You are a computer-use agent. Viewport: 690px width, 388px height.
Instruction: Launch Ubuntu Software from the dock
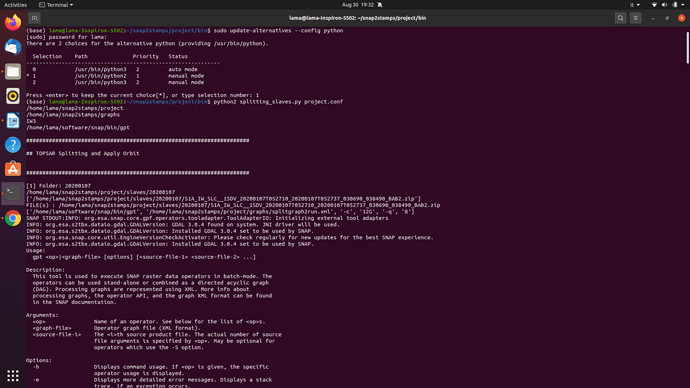(x=13, y=169)
